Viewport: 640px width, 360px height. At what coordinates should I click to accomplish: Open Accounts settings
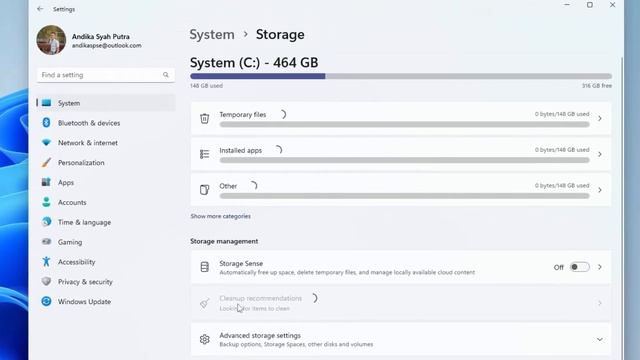pos(106,202)
